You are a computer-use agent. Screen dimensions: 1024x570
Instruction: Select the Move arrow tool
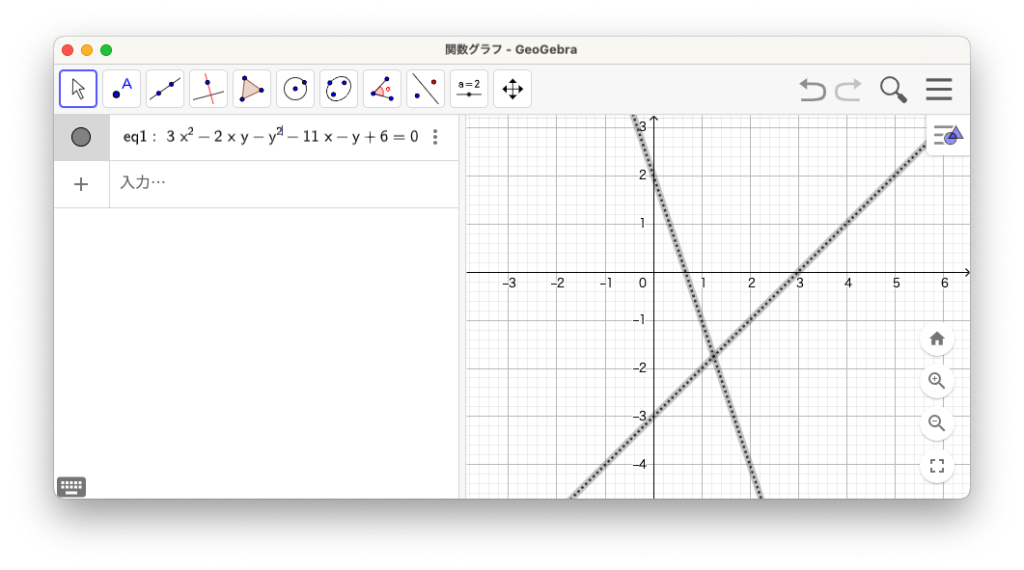point(78,89)
